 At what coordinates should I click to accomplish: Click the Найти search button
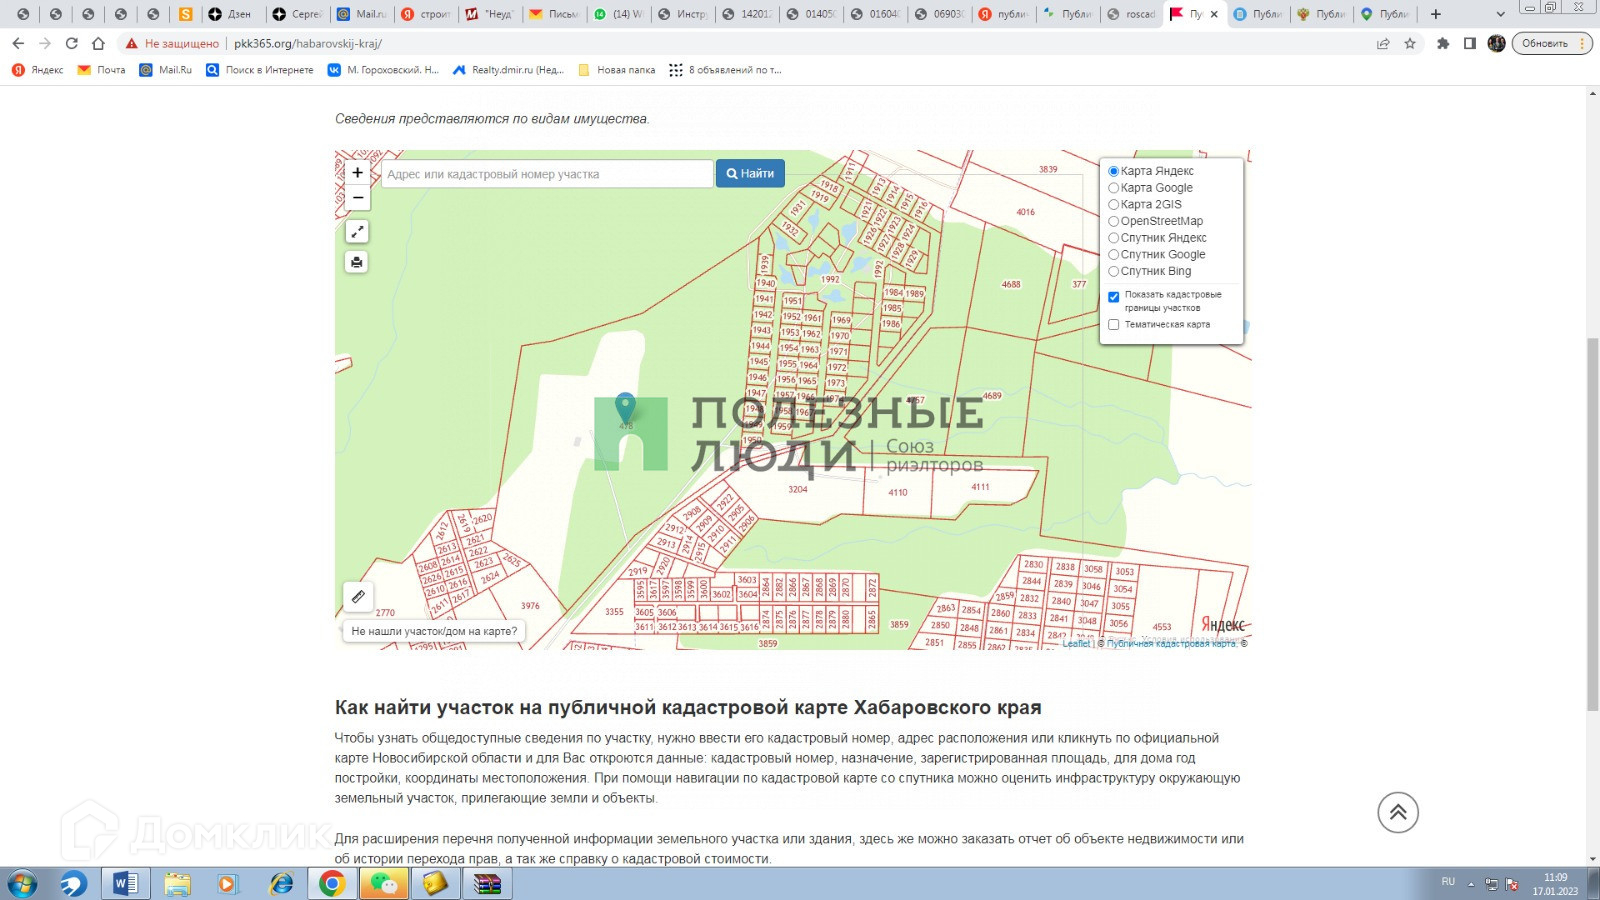(x=750, y=174)
